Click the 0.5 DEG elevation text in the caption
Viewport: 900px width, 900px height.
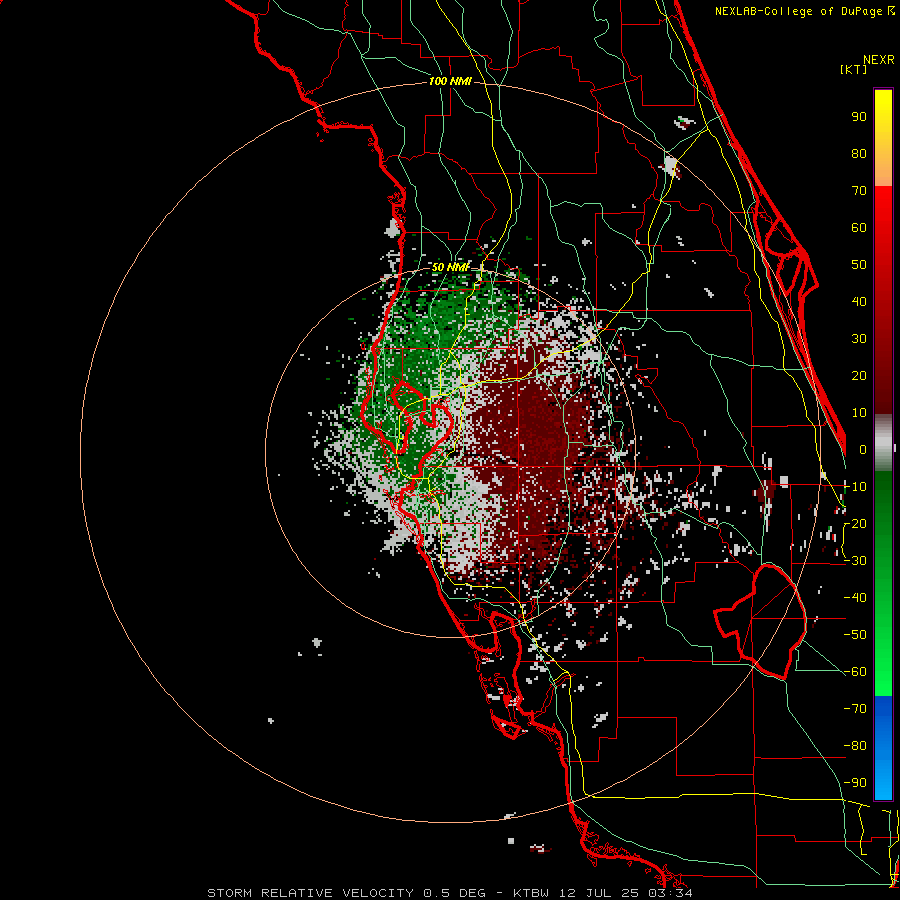(x=455, y=893)
